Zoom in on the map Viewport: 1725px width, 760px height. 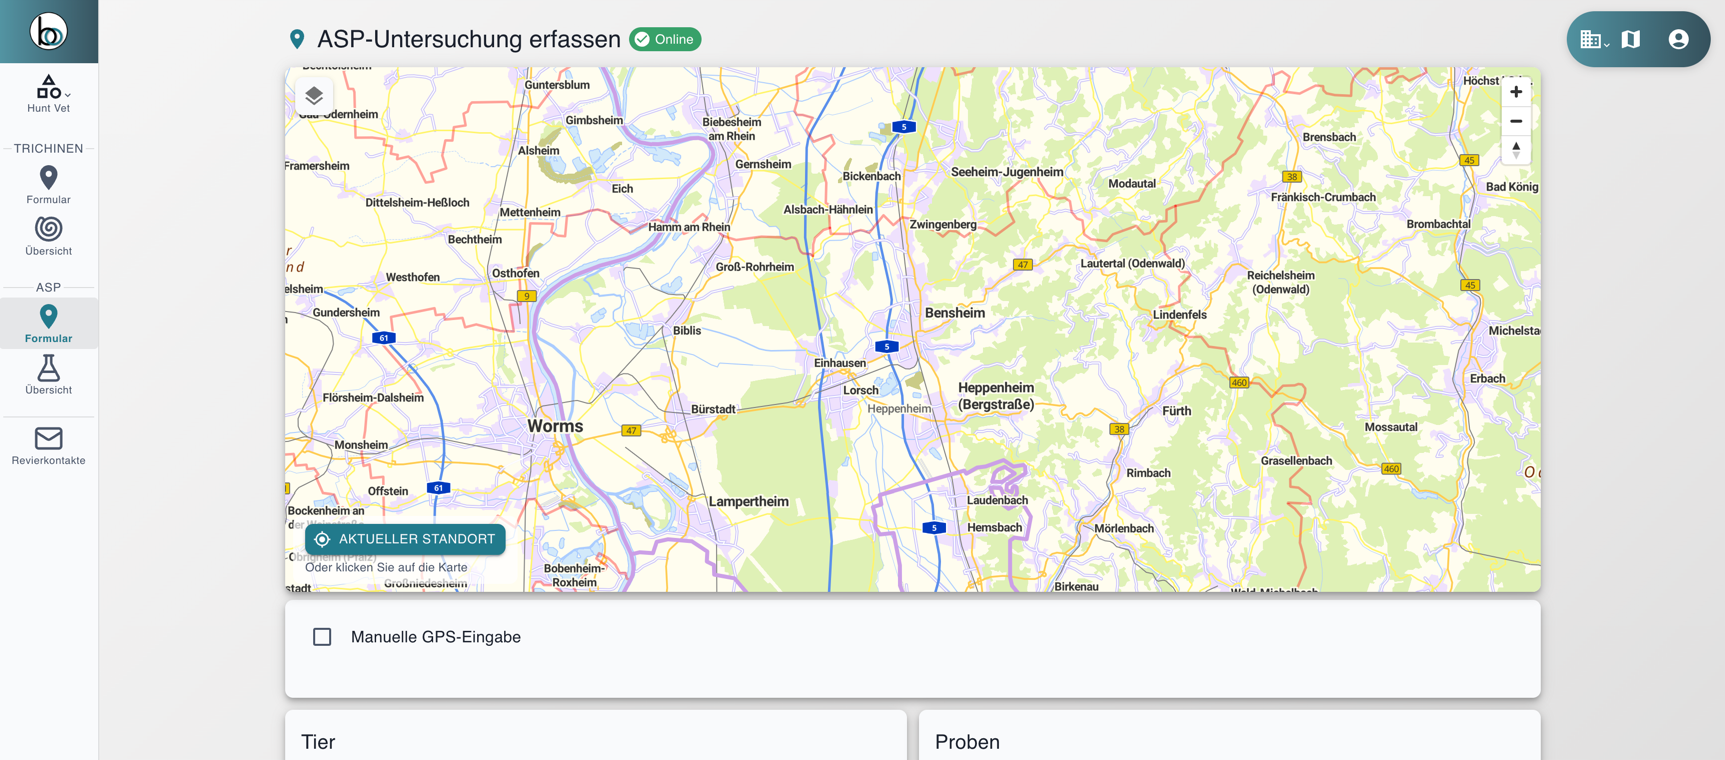1516,92
